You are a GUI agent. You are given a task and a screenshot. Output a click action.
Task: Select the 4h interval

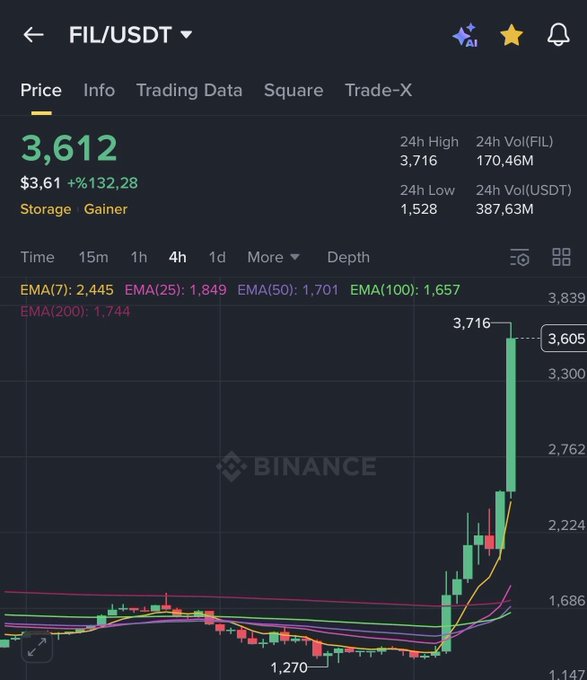(x=178, y=257)
